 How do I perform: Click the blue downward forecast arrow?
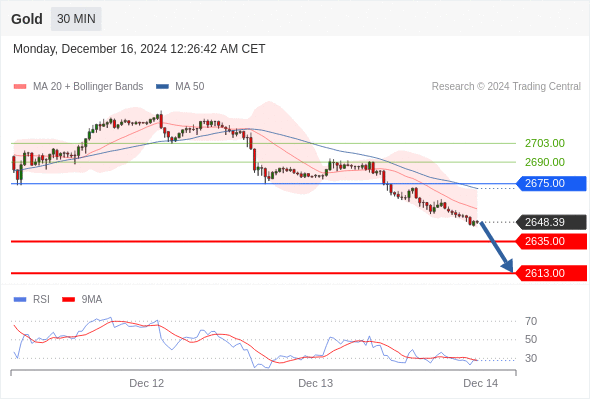pos(497,247)
